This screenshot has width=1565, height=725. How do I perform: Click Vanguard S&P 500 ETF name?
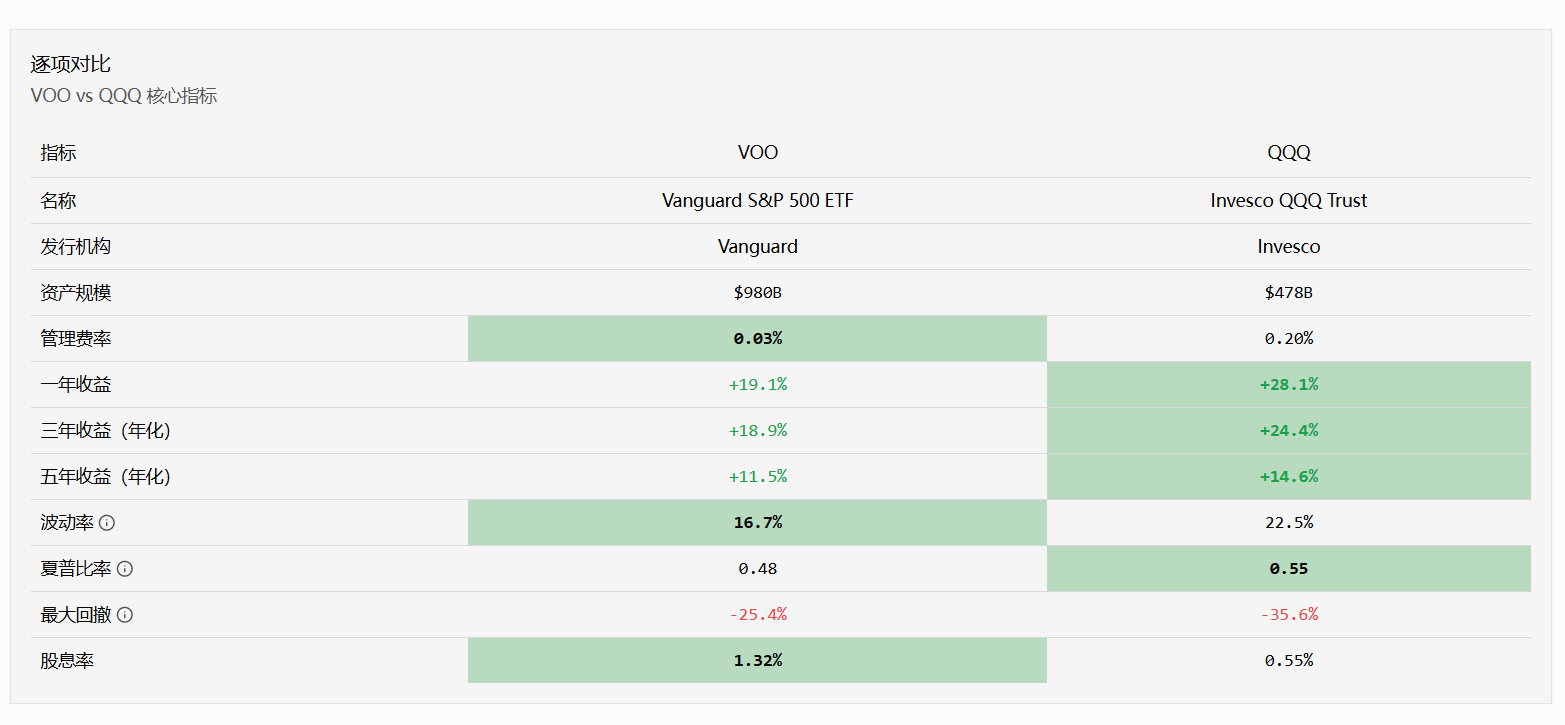coord(758,201)
